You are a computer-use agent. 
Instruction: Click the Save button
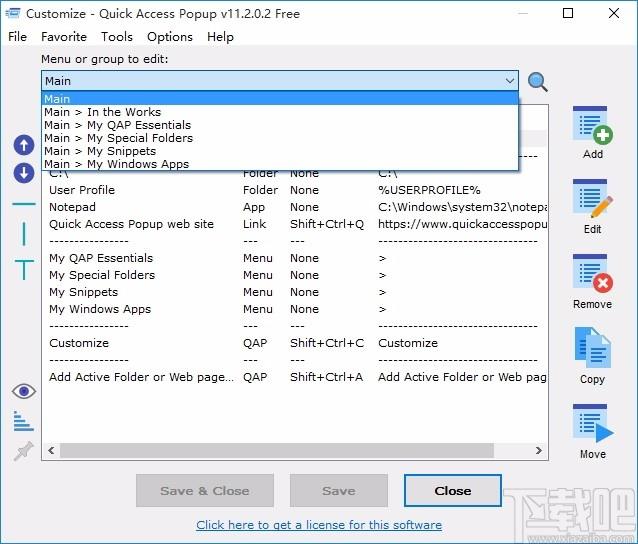(339, 490)
